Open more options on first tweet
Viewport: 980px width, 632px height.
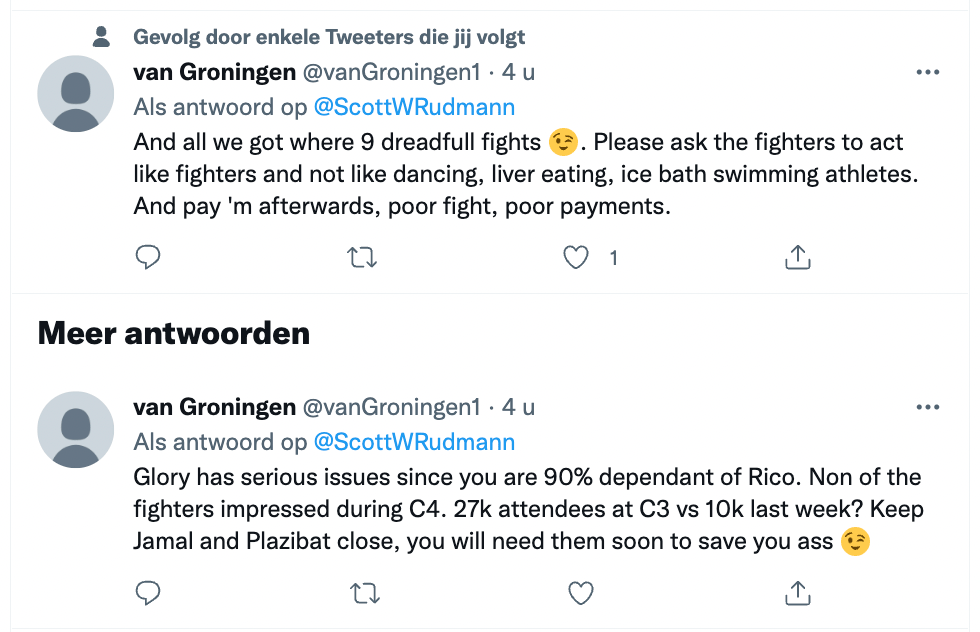[928, 72]
